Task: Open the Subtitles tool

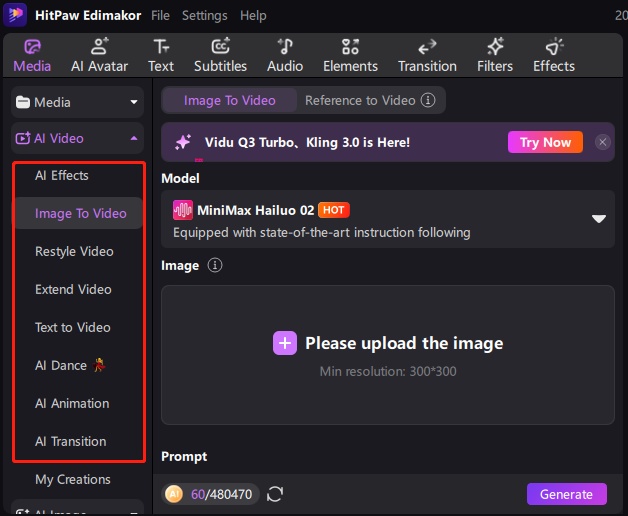Action: pos(220,56)
